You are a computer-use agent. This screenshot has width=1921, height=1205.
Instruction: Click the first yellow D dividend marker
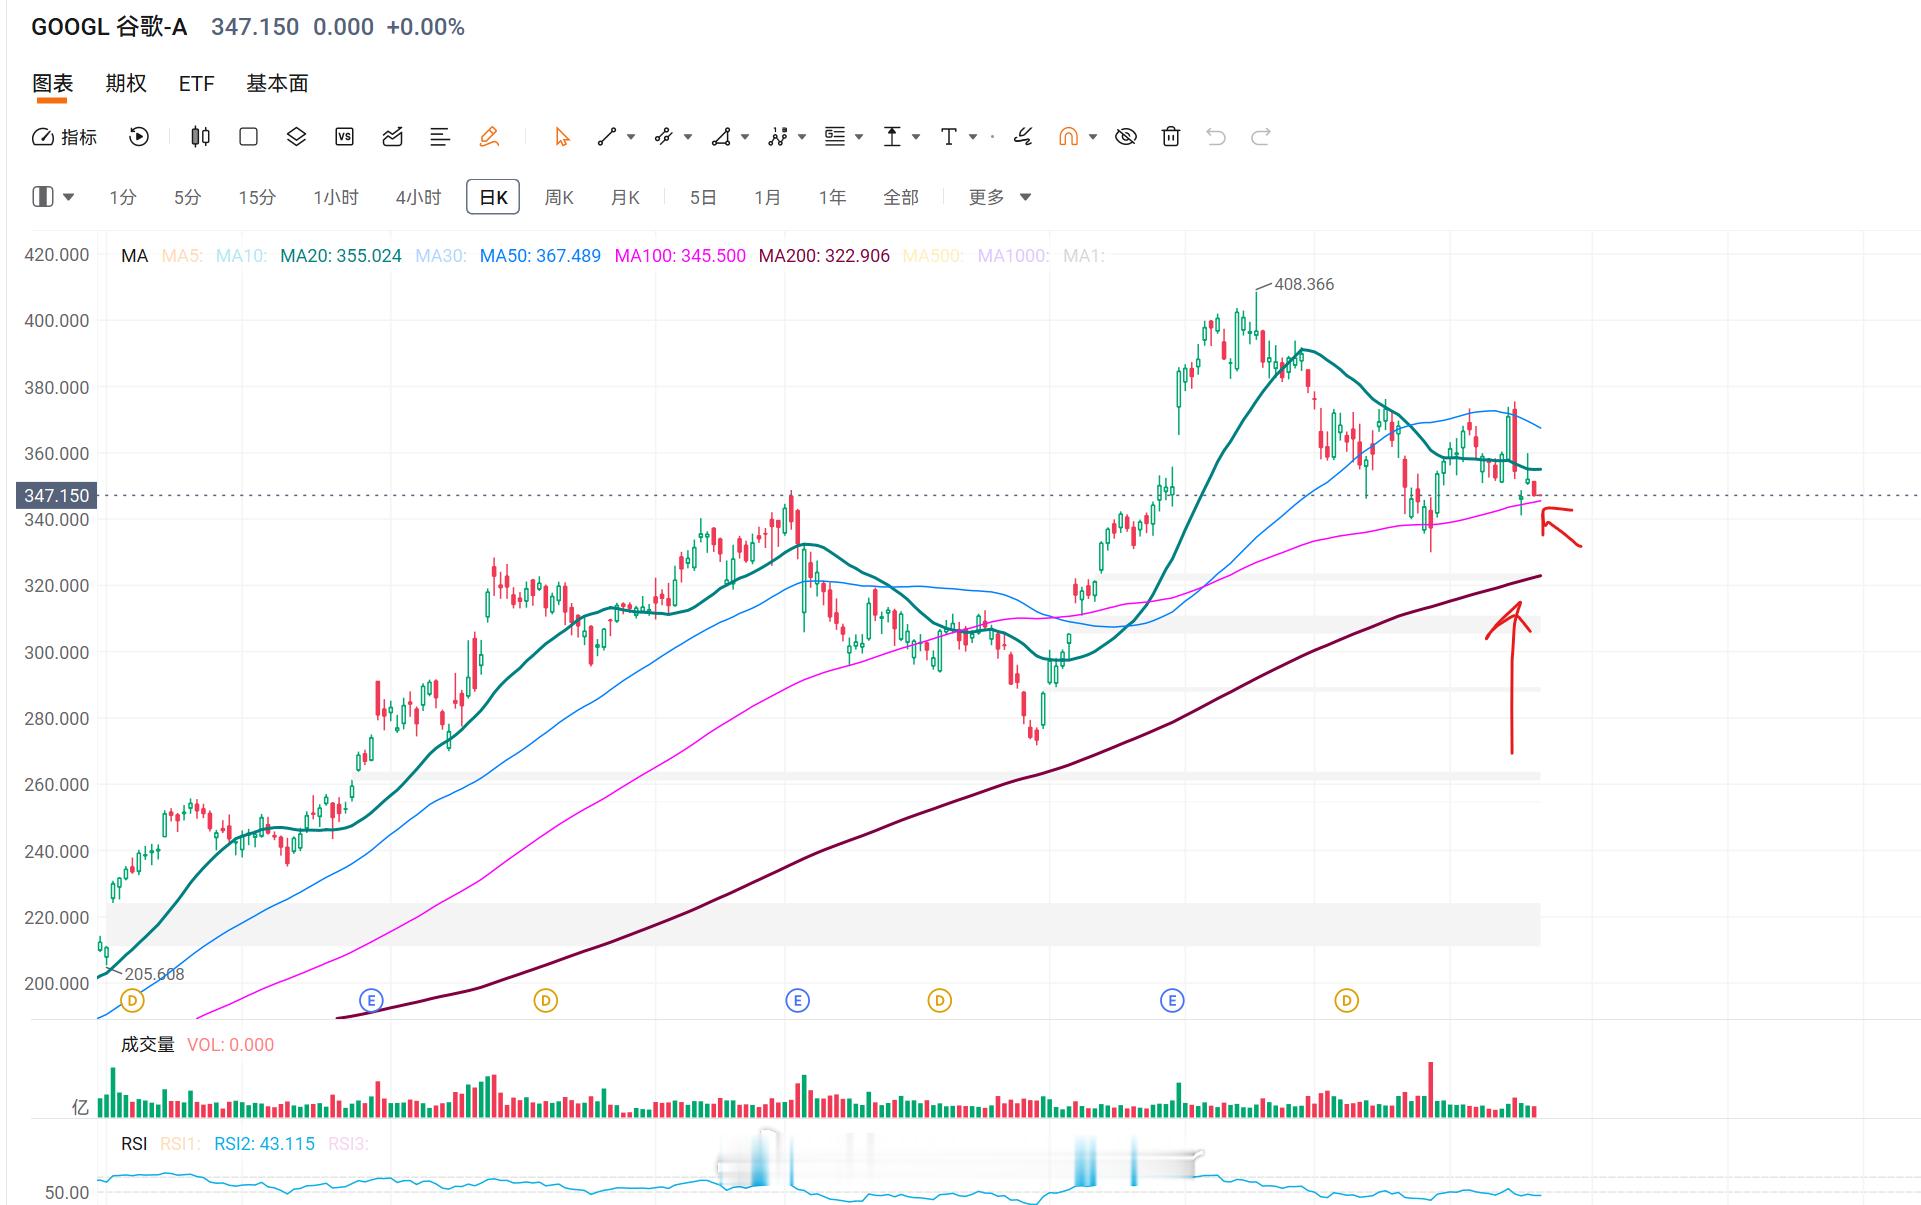pyautogui.click(x=132, y=1000)
